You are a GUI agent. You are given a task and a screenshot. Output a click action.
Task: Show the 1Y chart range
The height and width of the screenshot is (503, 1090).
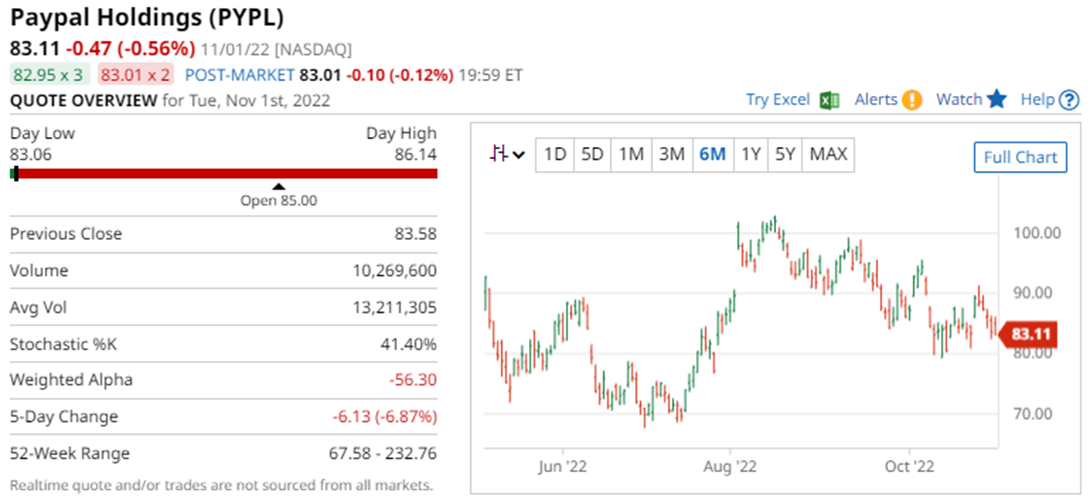point(750,154)
